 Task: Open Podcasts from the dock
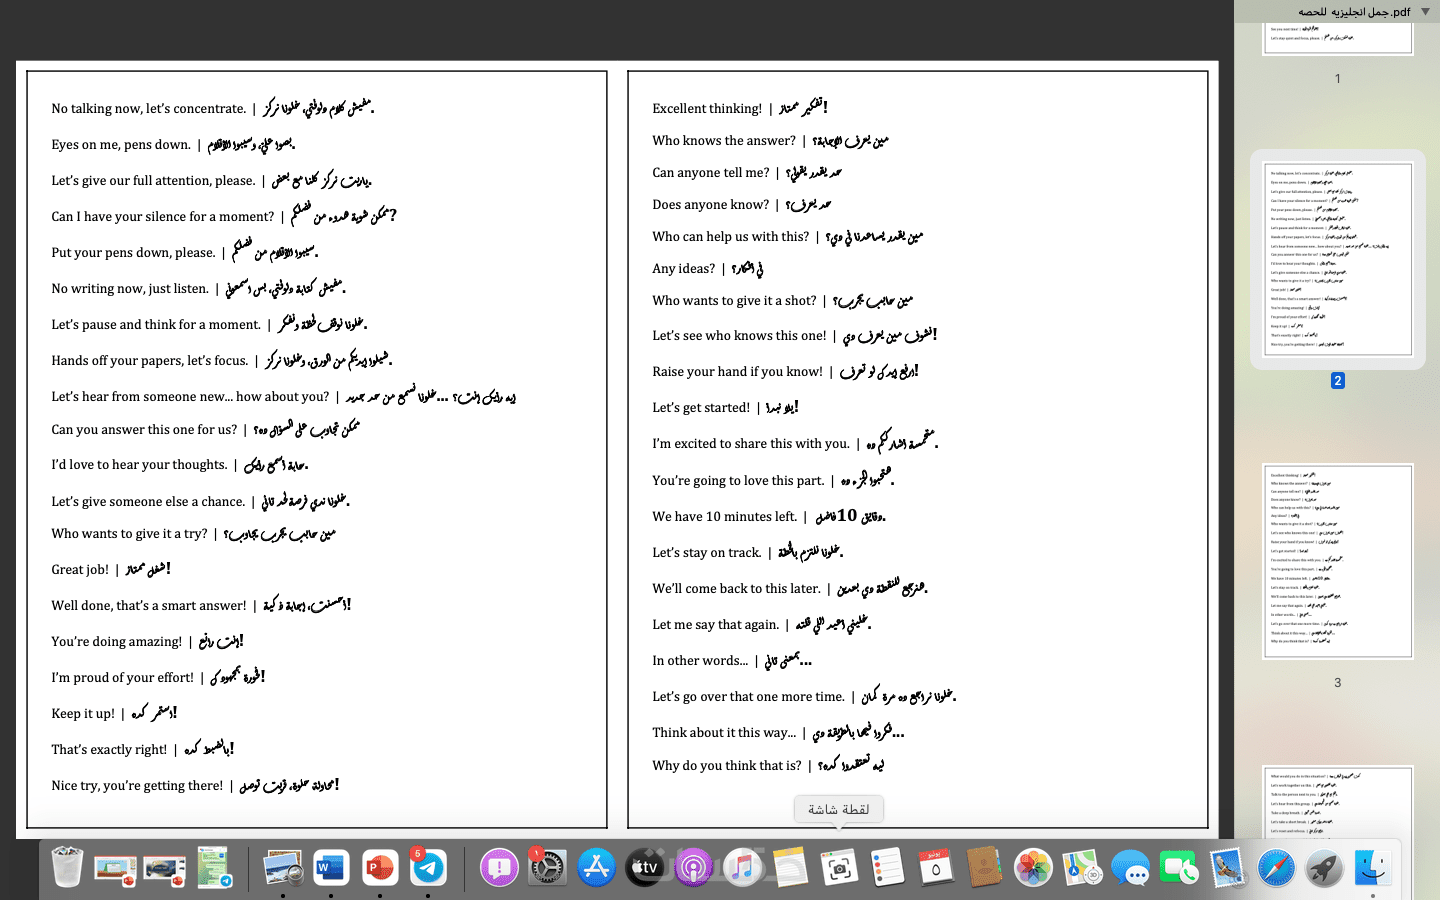point(693,867)
